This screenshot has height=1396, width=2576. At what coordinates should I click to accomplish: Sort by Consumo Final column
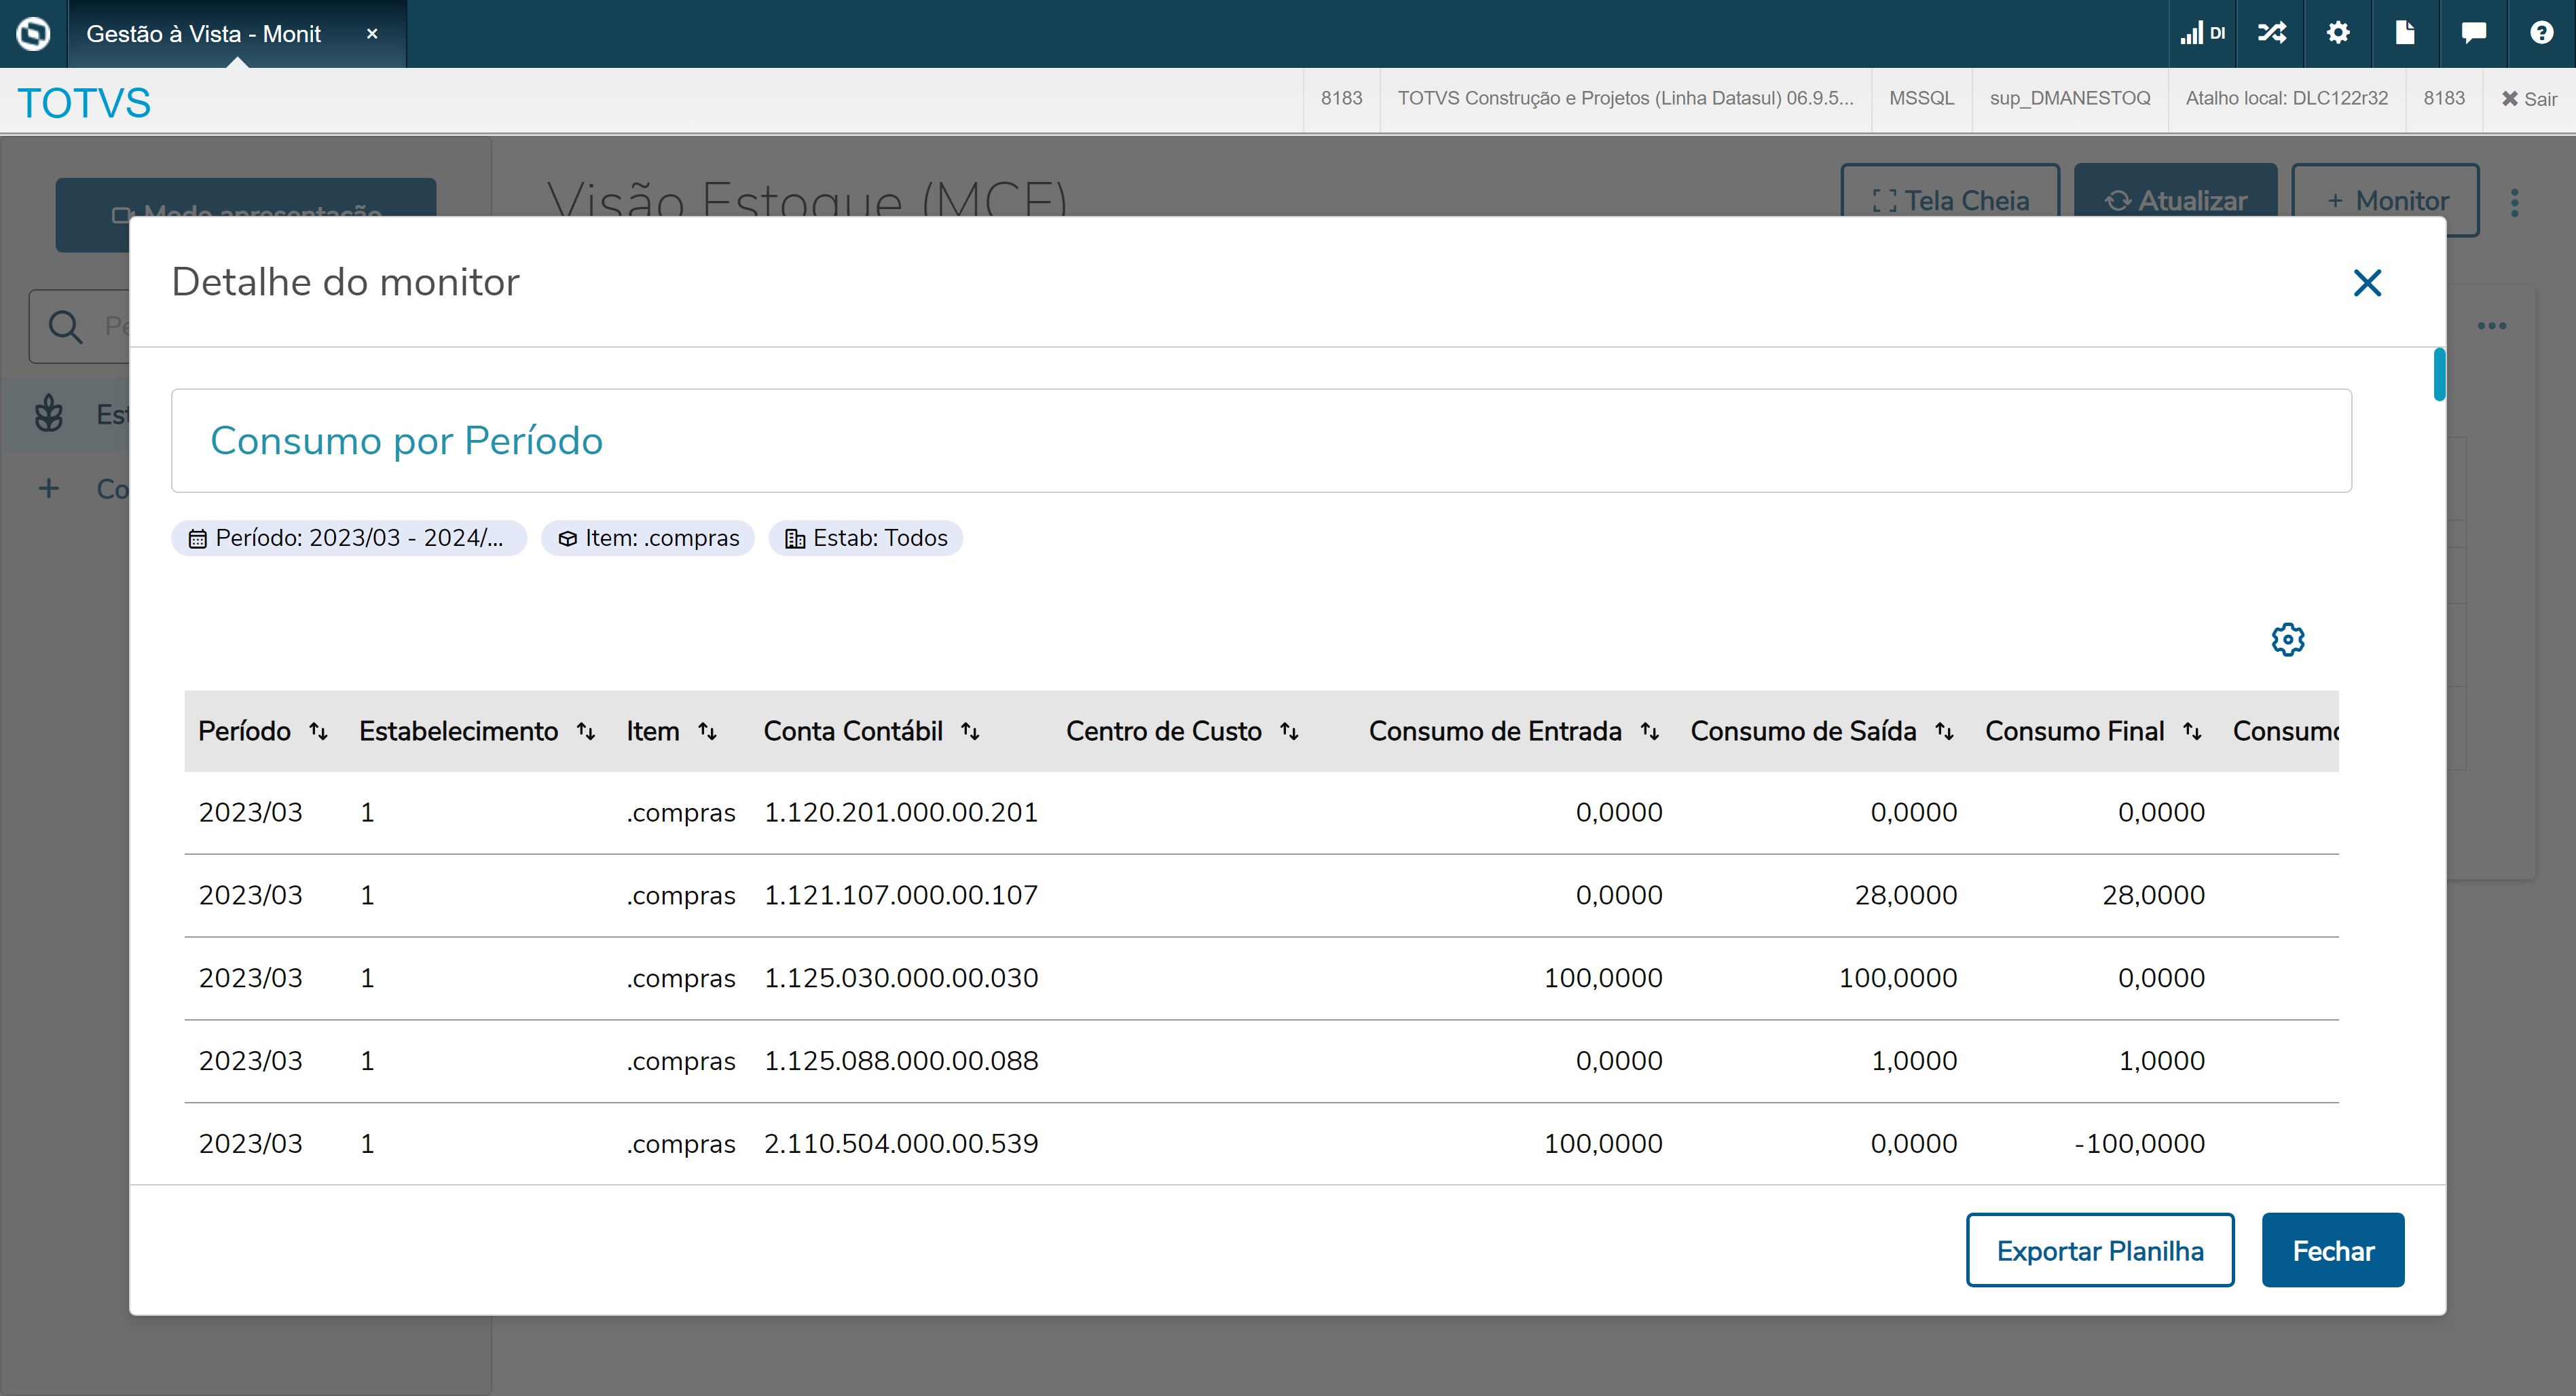coord(2191,731)
